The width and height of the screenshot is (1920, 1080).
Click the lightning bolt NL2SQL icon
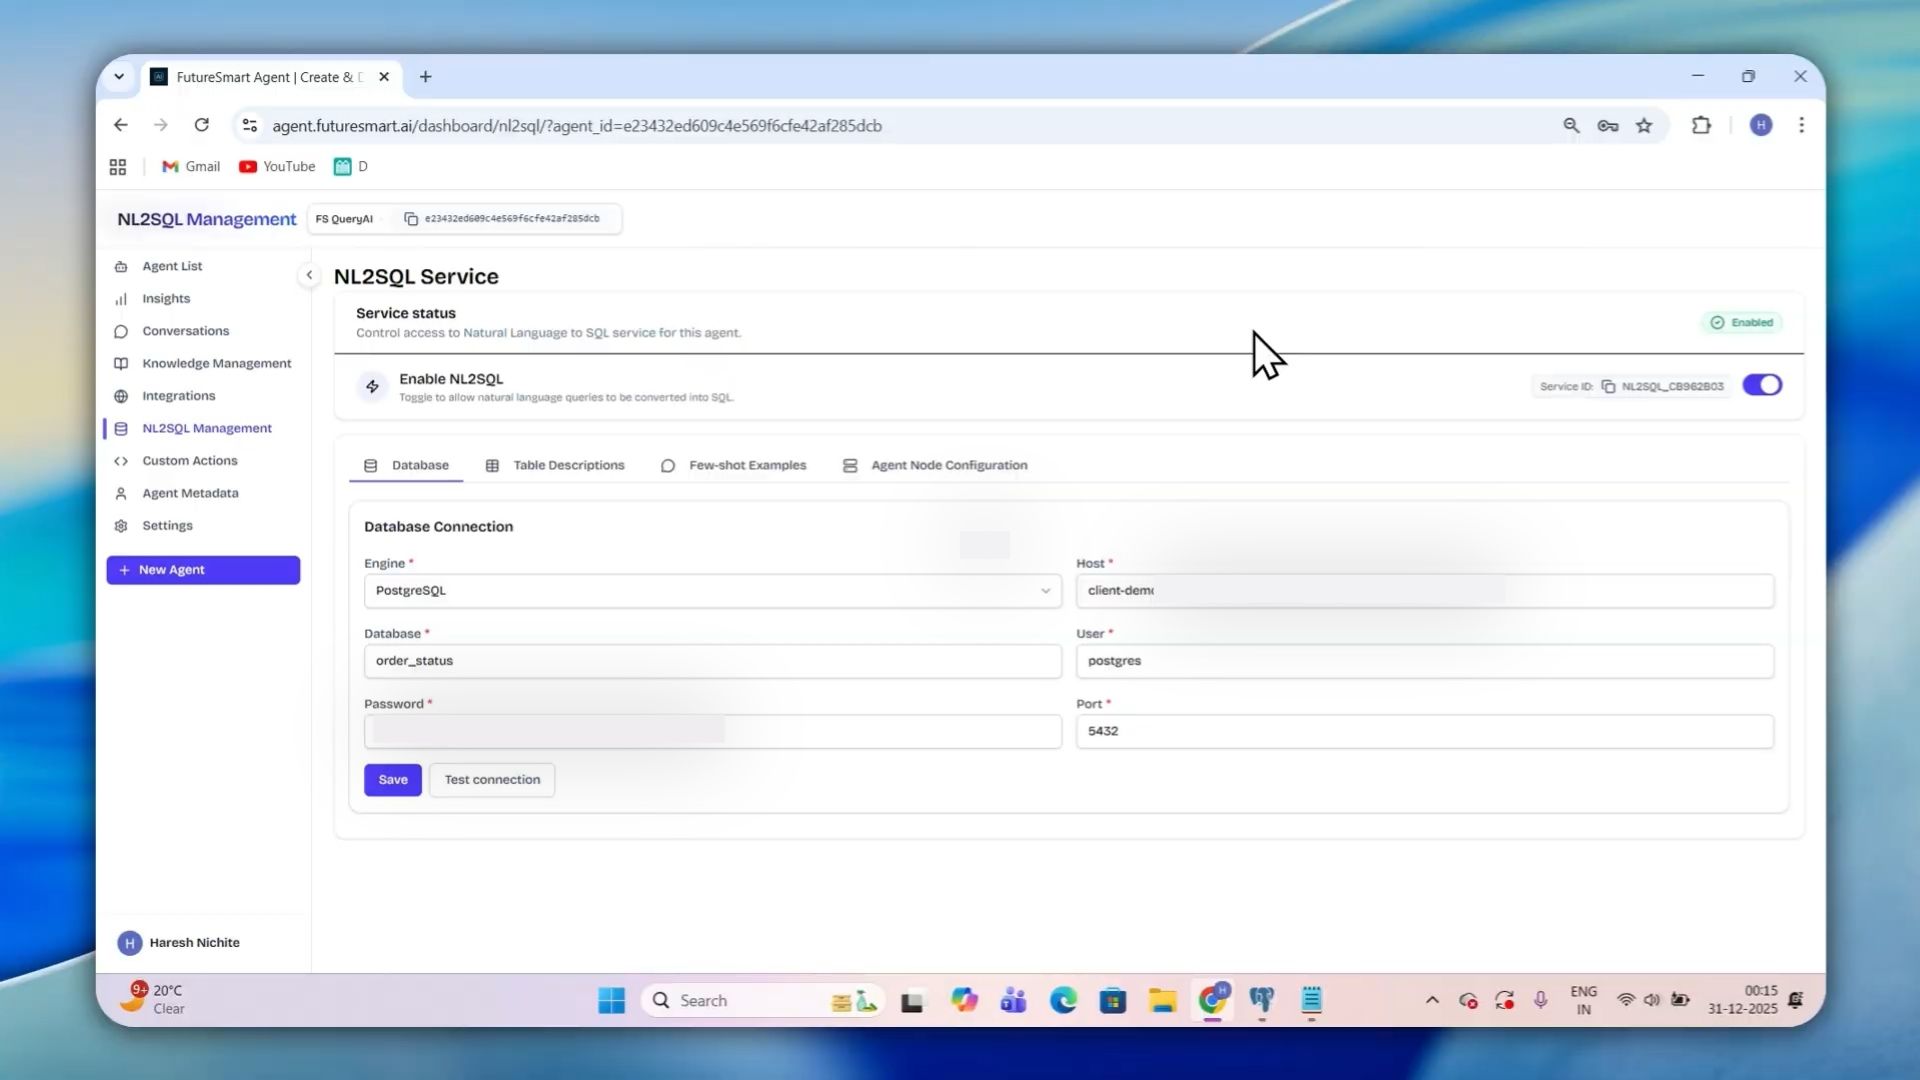(372, 386)
